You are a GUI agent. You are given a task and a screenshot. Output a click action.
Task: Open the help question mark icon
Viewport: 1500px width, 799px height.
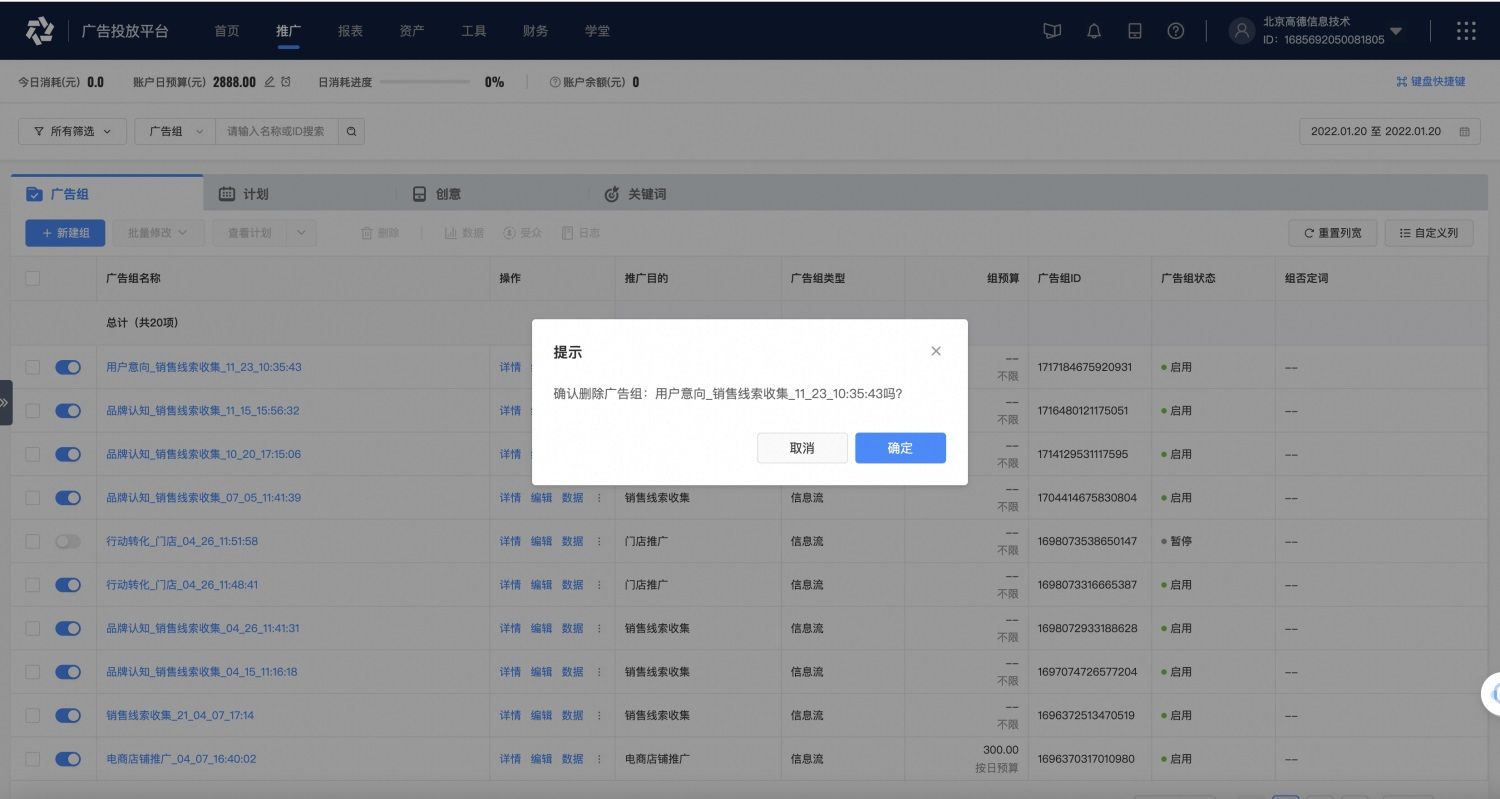tap(1176, 31)
